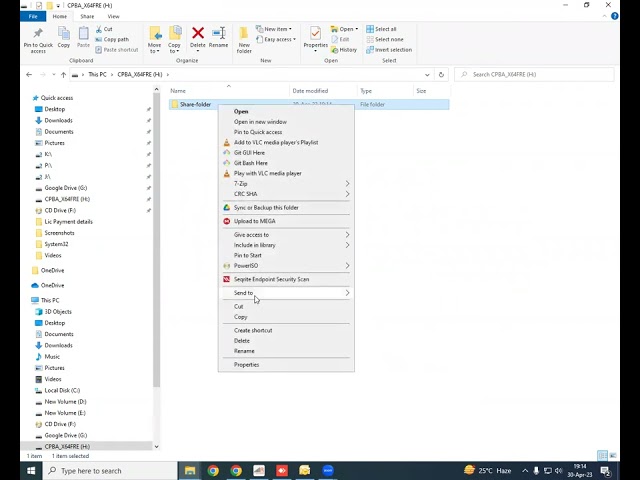Open the Move to dropdown

click(154, 40)
